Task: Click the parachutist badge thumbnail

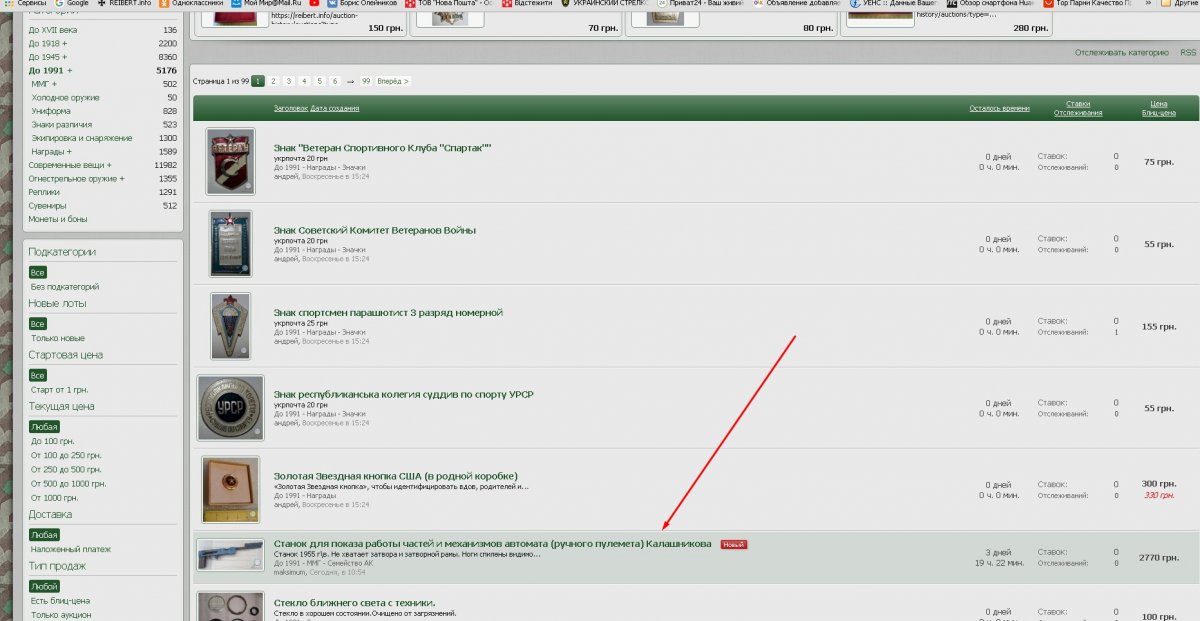Action: [230, 326]
